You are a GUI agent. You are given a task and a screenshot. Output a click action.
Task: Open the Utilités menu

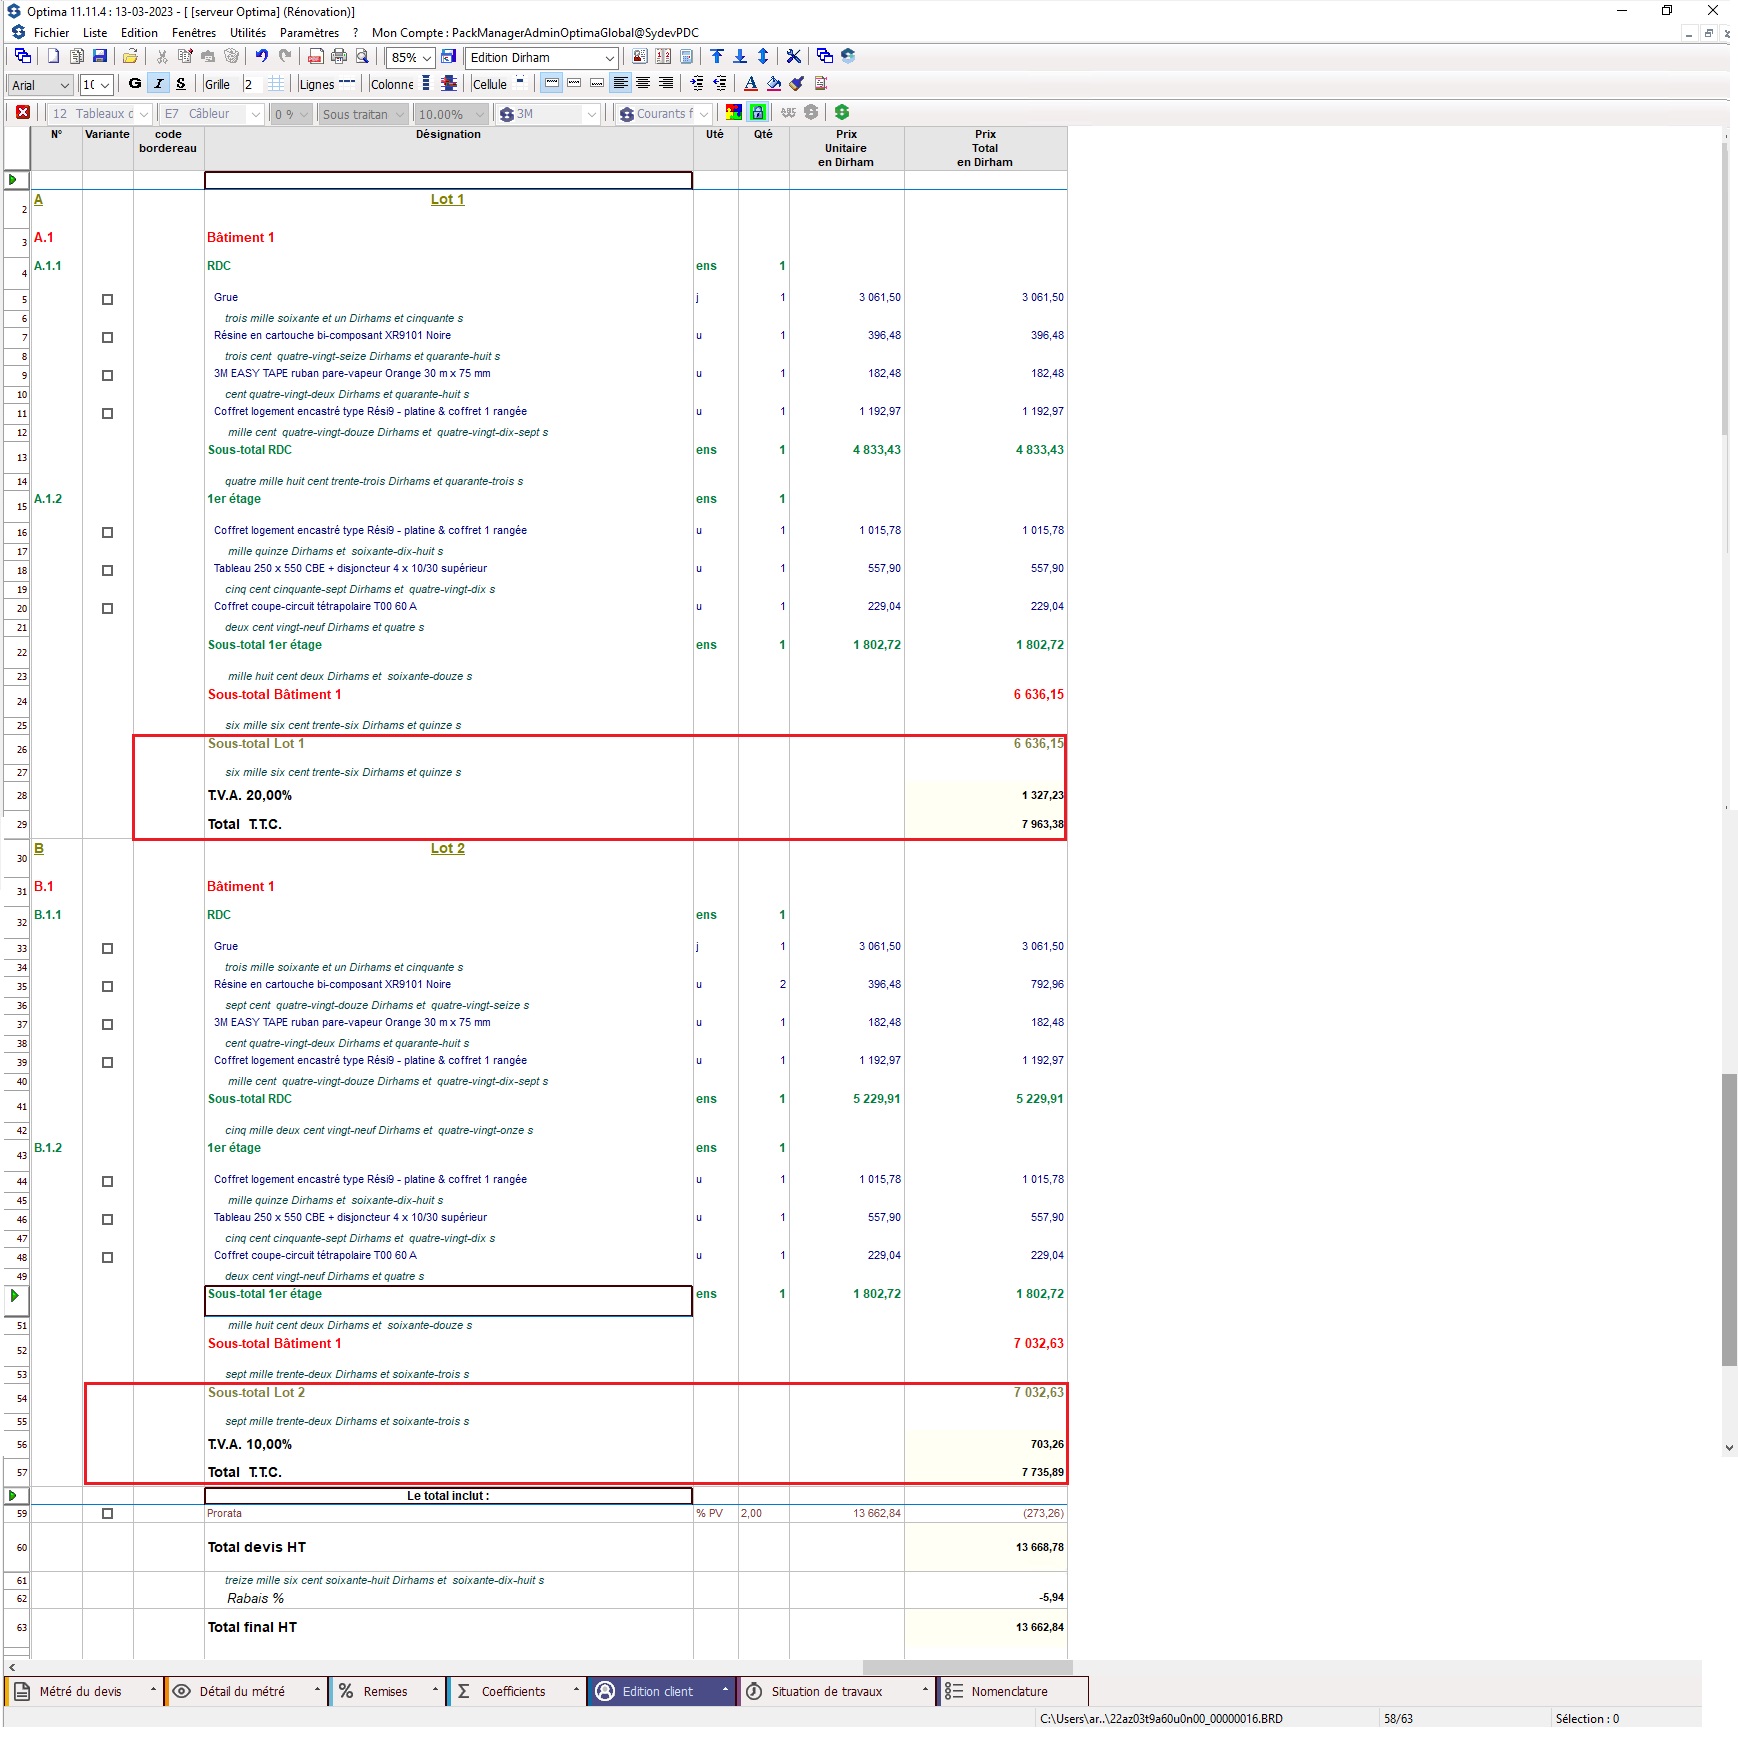[x=248, y=33]
